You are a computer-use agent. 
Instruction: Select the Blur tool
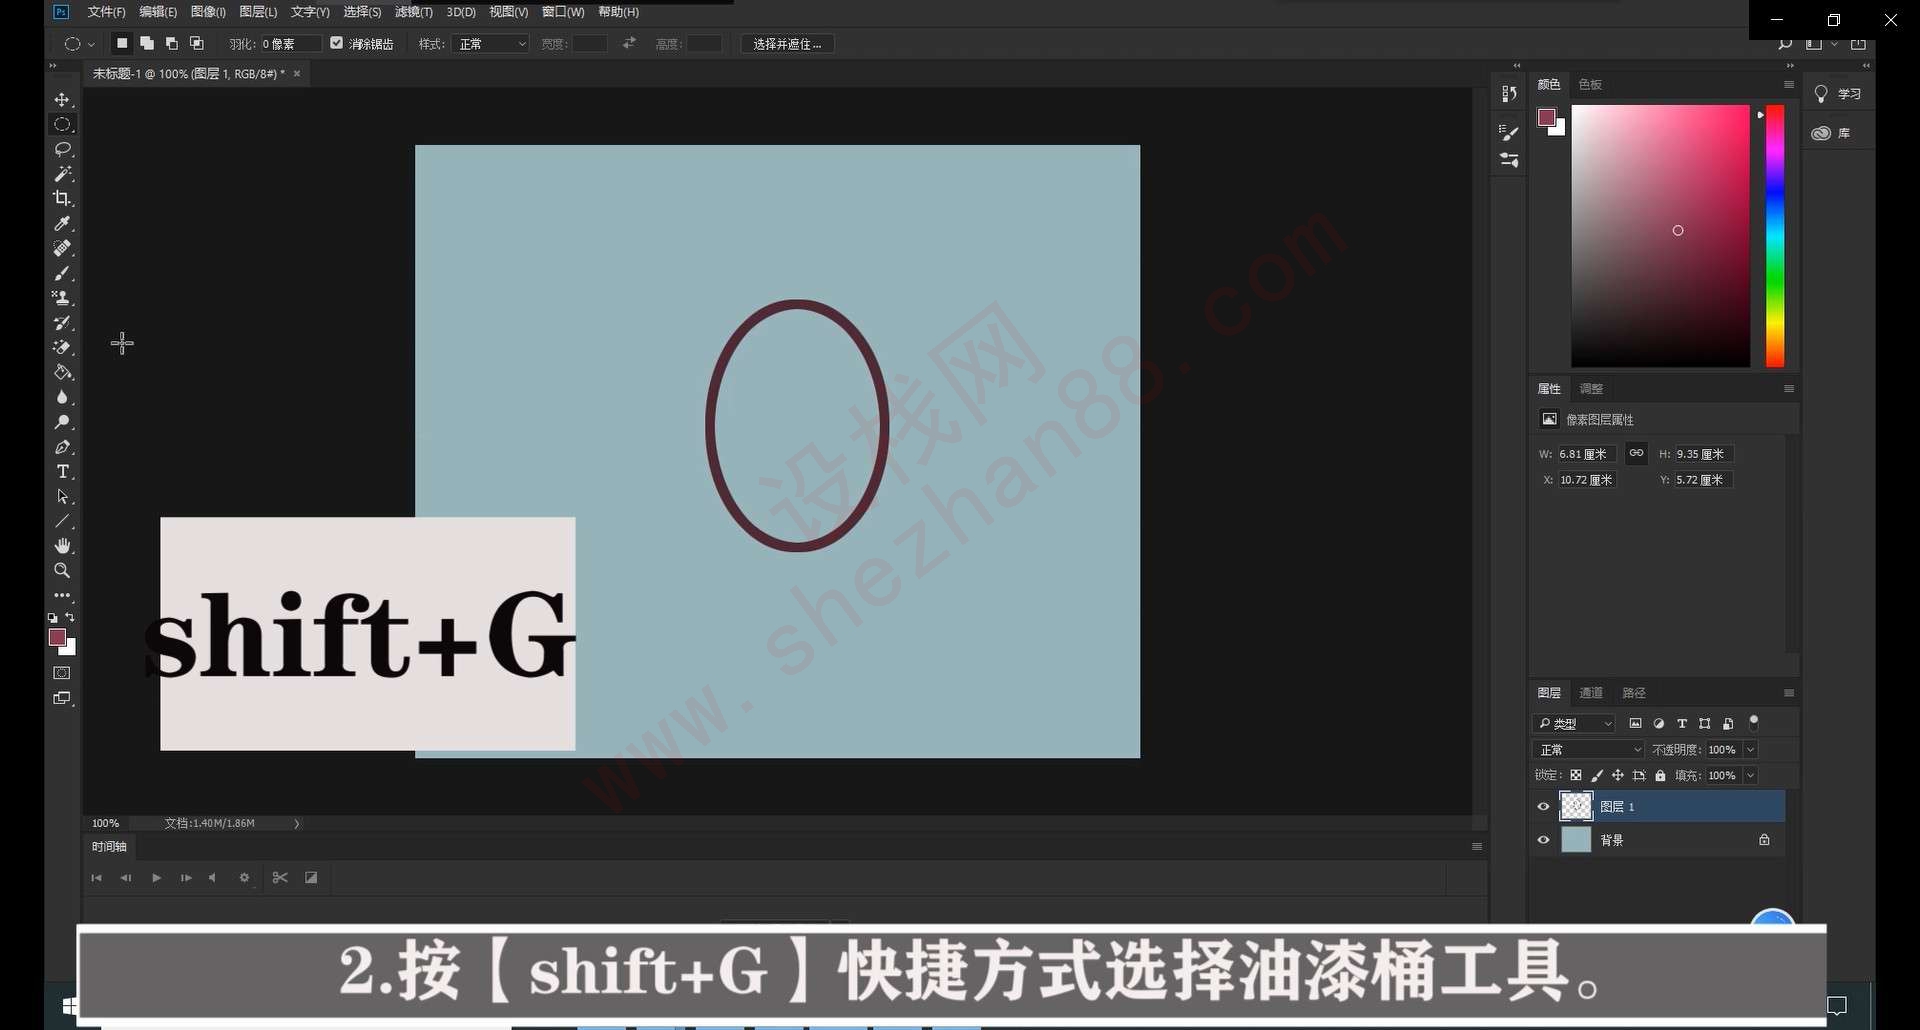(x=62, y=397)
